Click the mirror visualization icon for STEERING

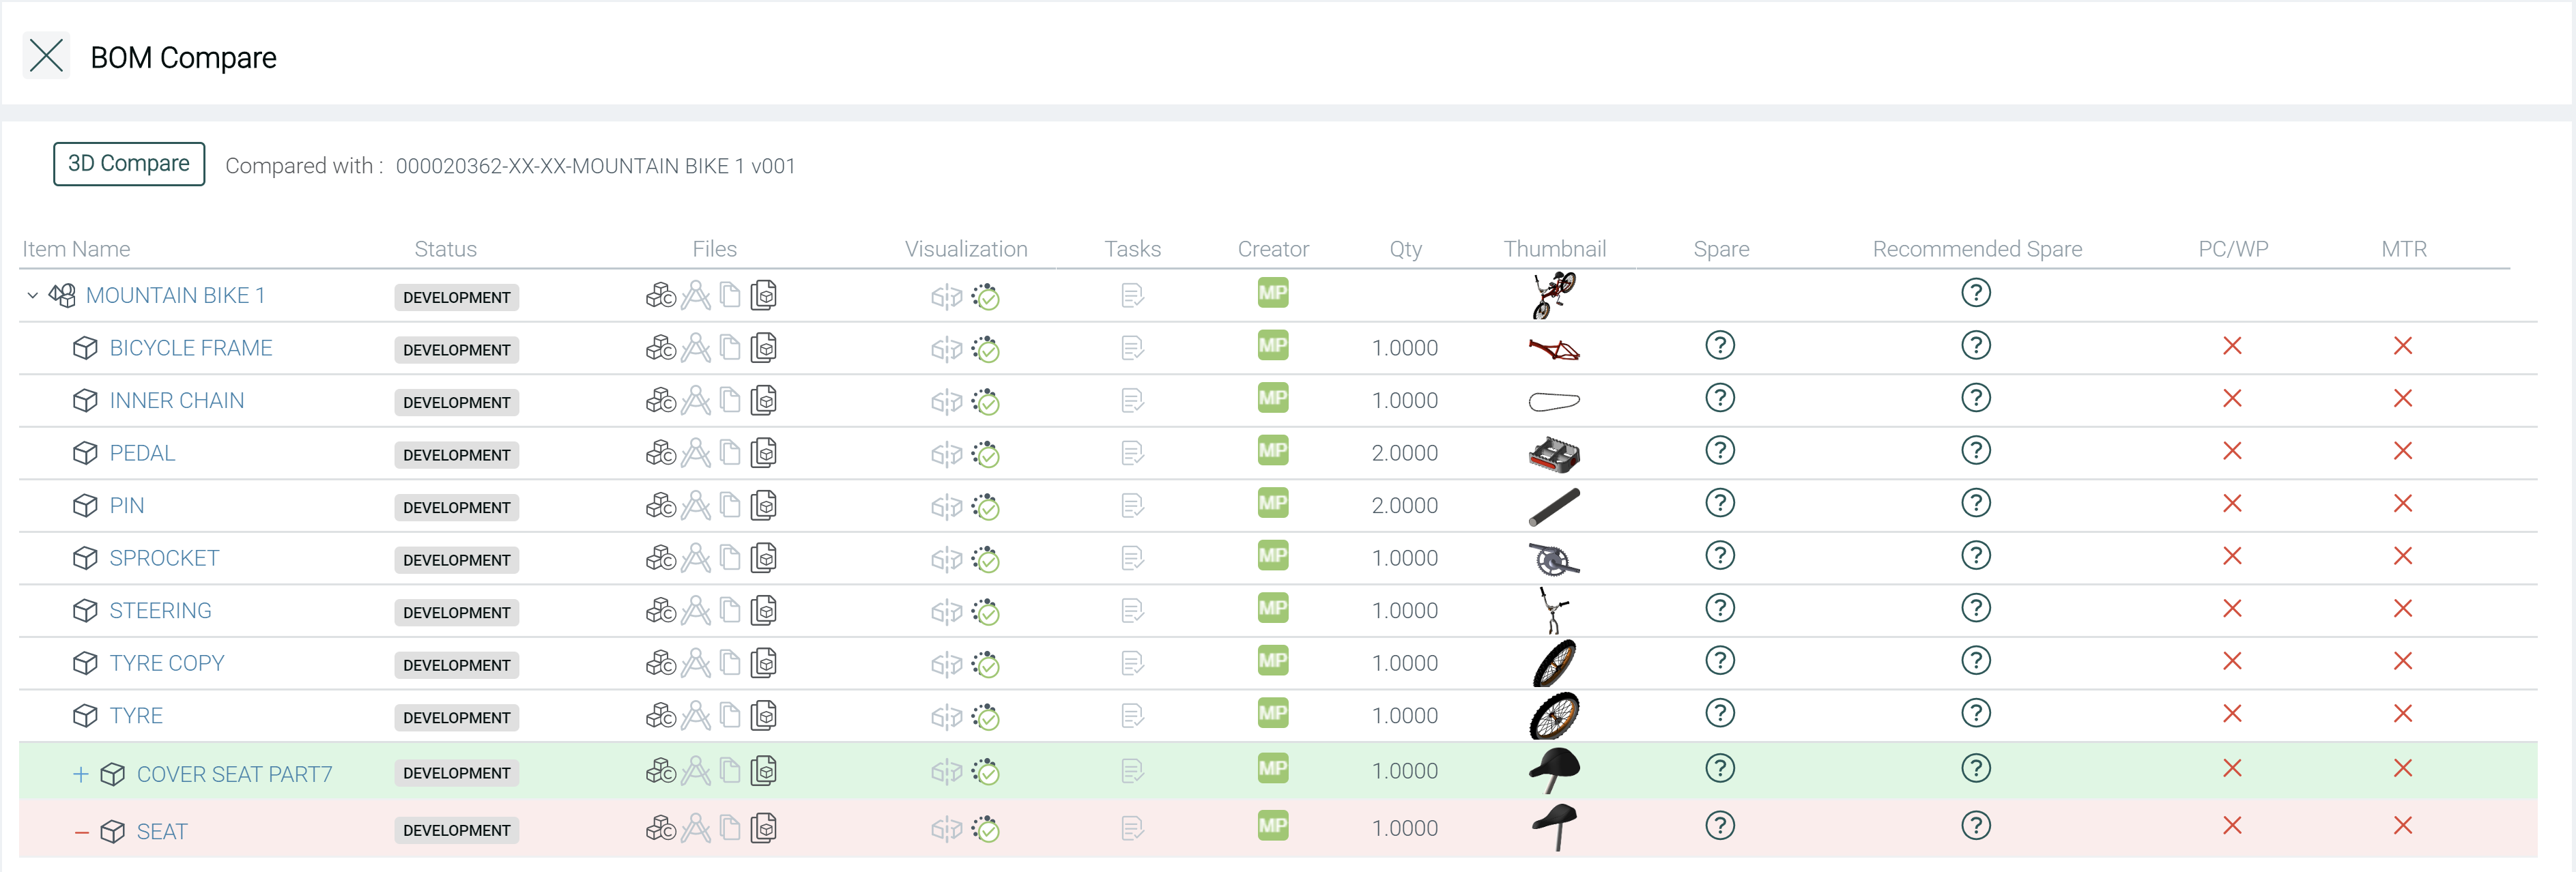[945, 611]
